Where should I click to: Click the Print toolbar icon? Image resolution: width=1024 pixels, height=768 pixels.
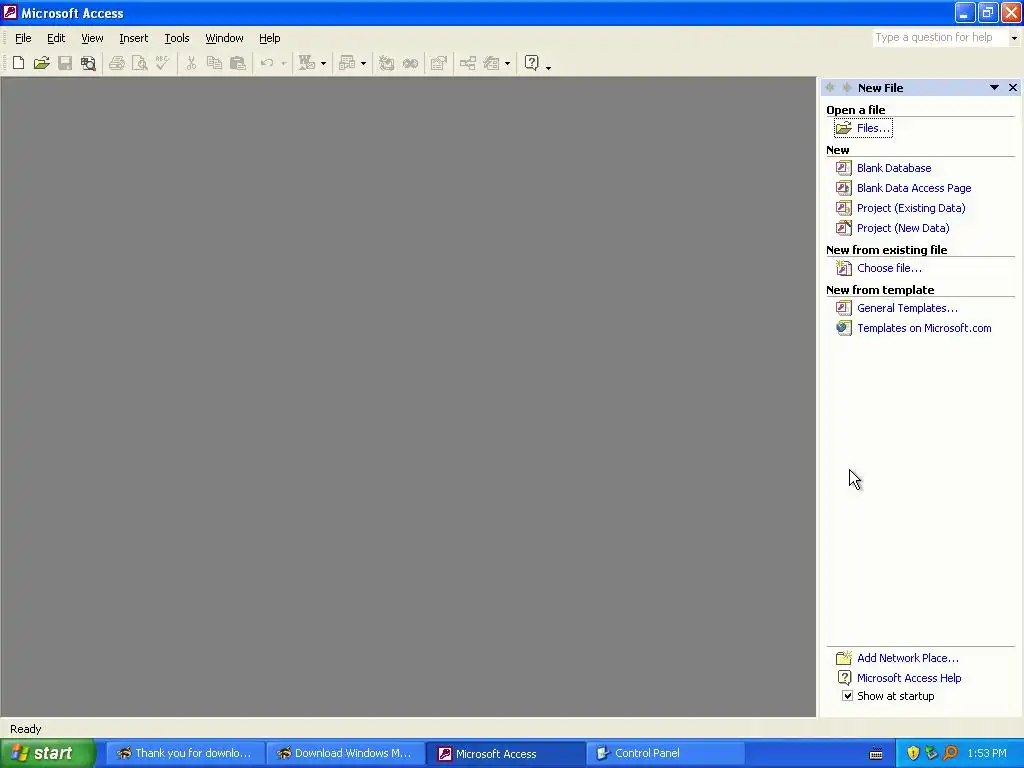(117, 63)
